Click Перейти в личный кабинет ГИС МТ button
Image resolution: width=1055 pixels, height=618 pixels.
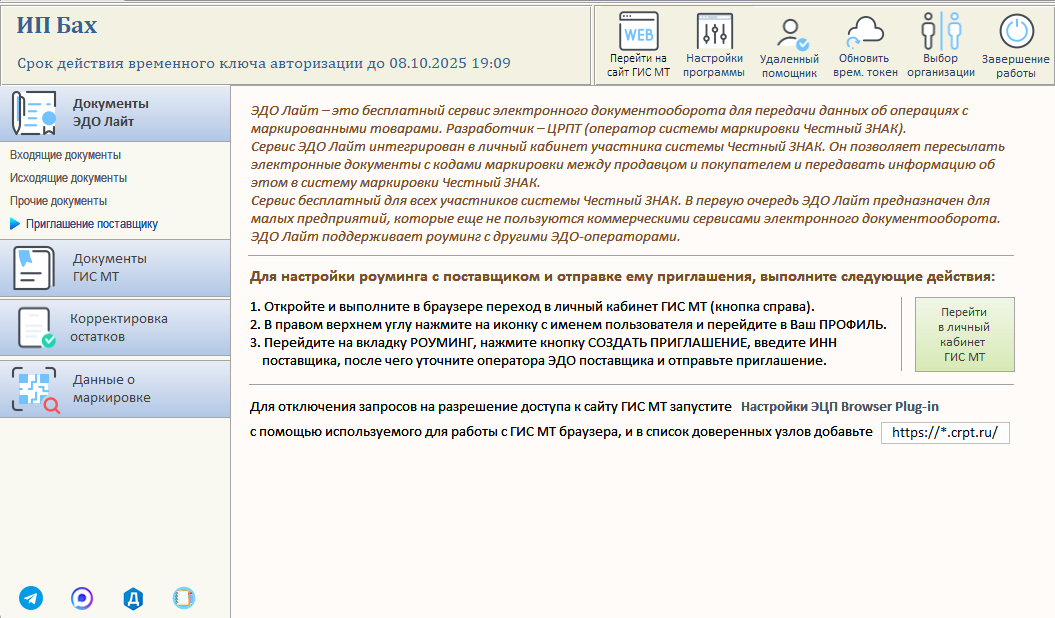tap(964, 334)
